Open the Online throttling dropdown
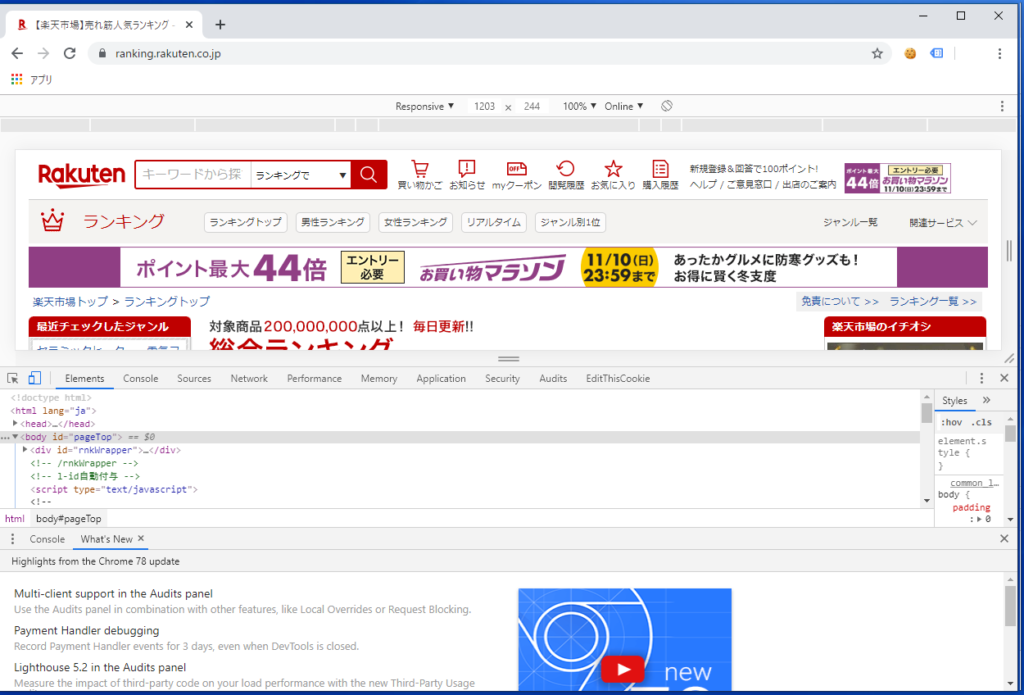 coord(623,106)
